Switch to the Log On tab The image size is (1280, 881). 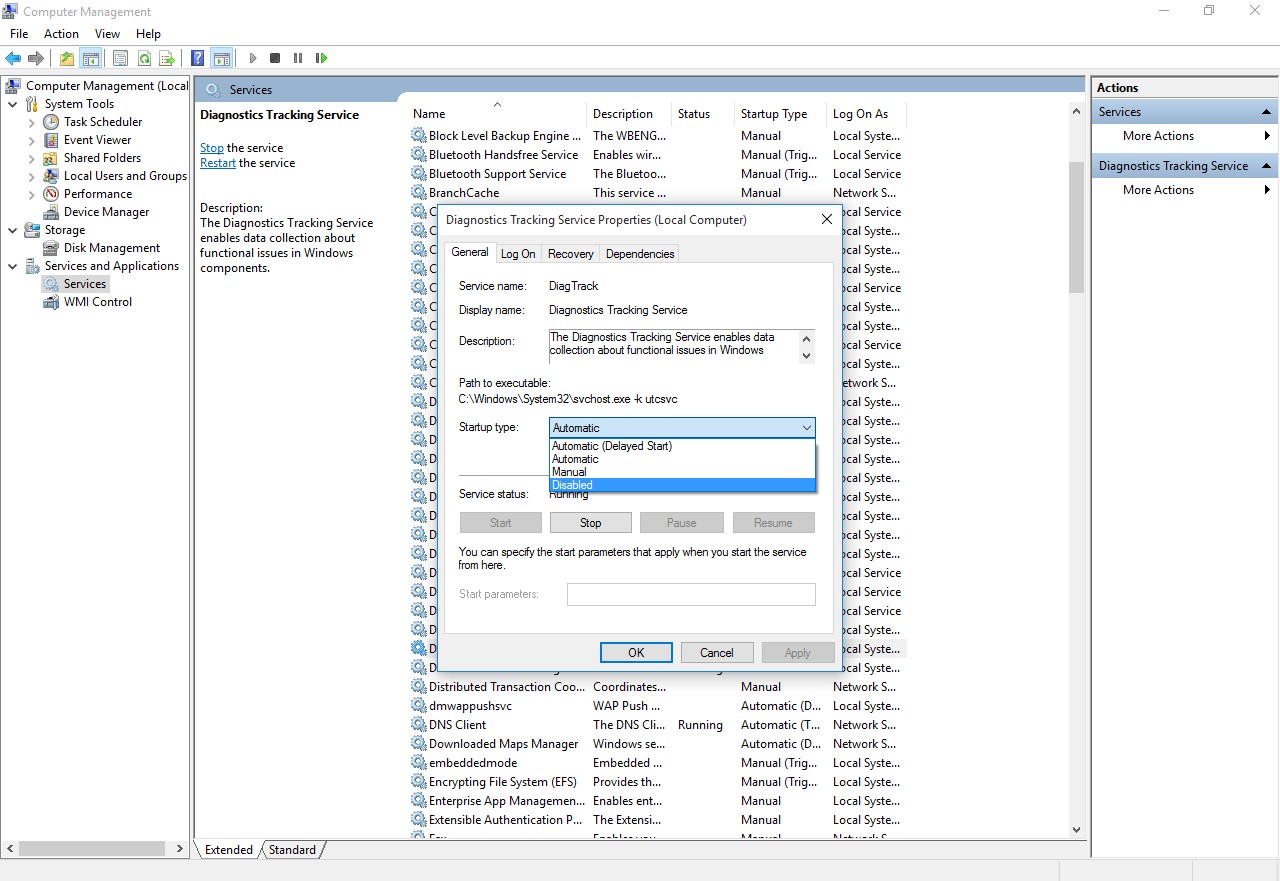[518, 254]
